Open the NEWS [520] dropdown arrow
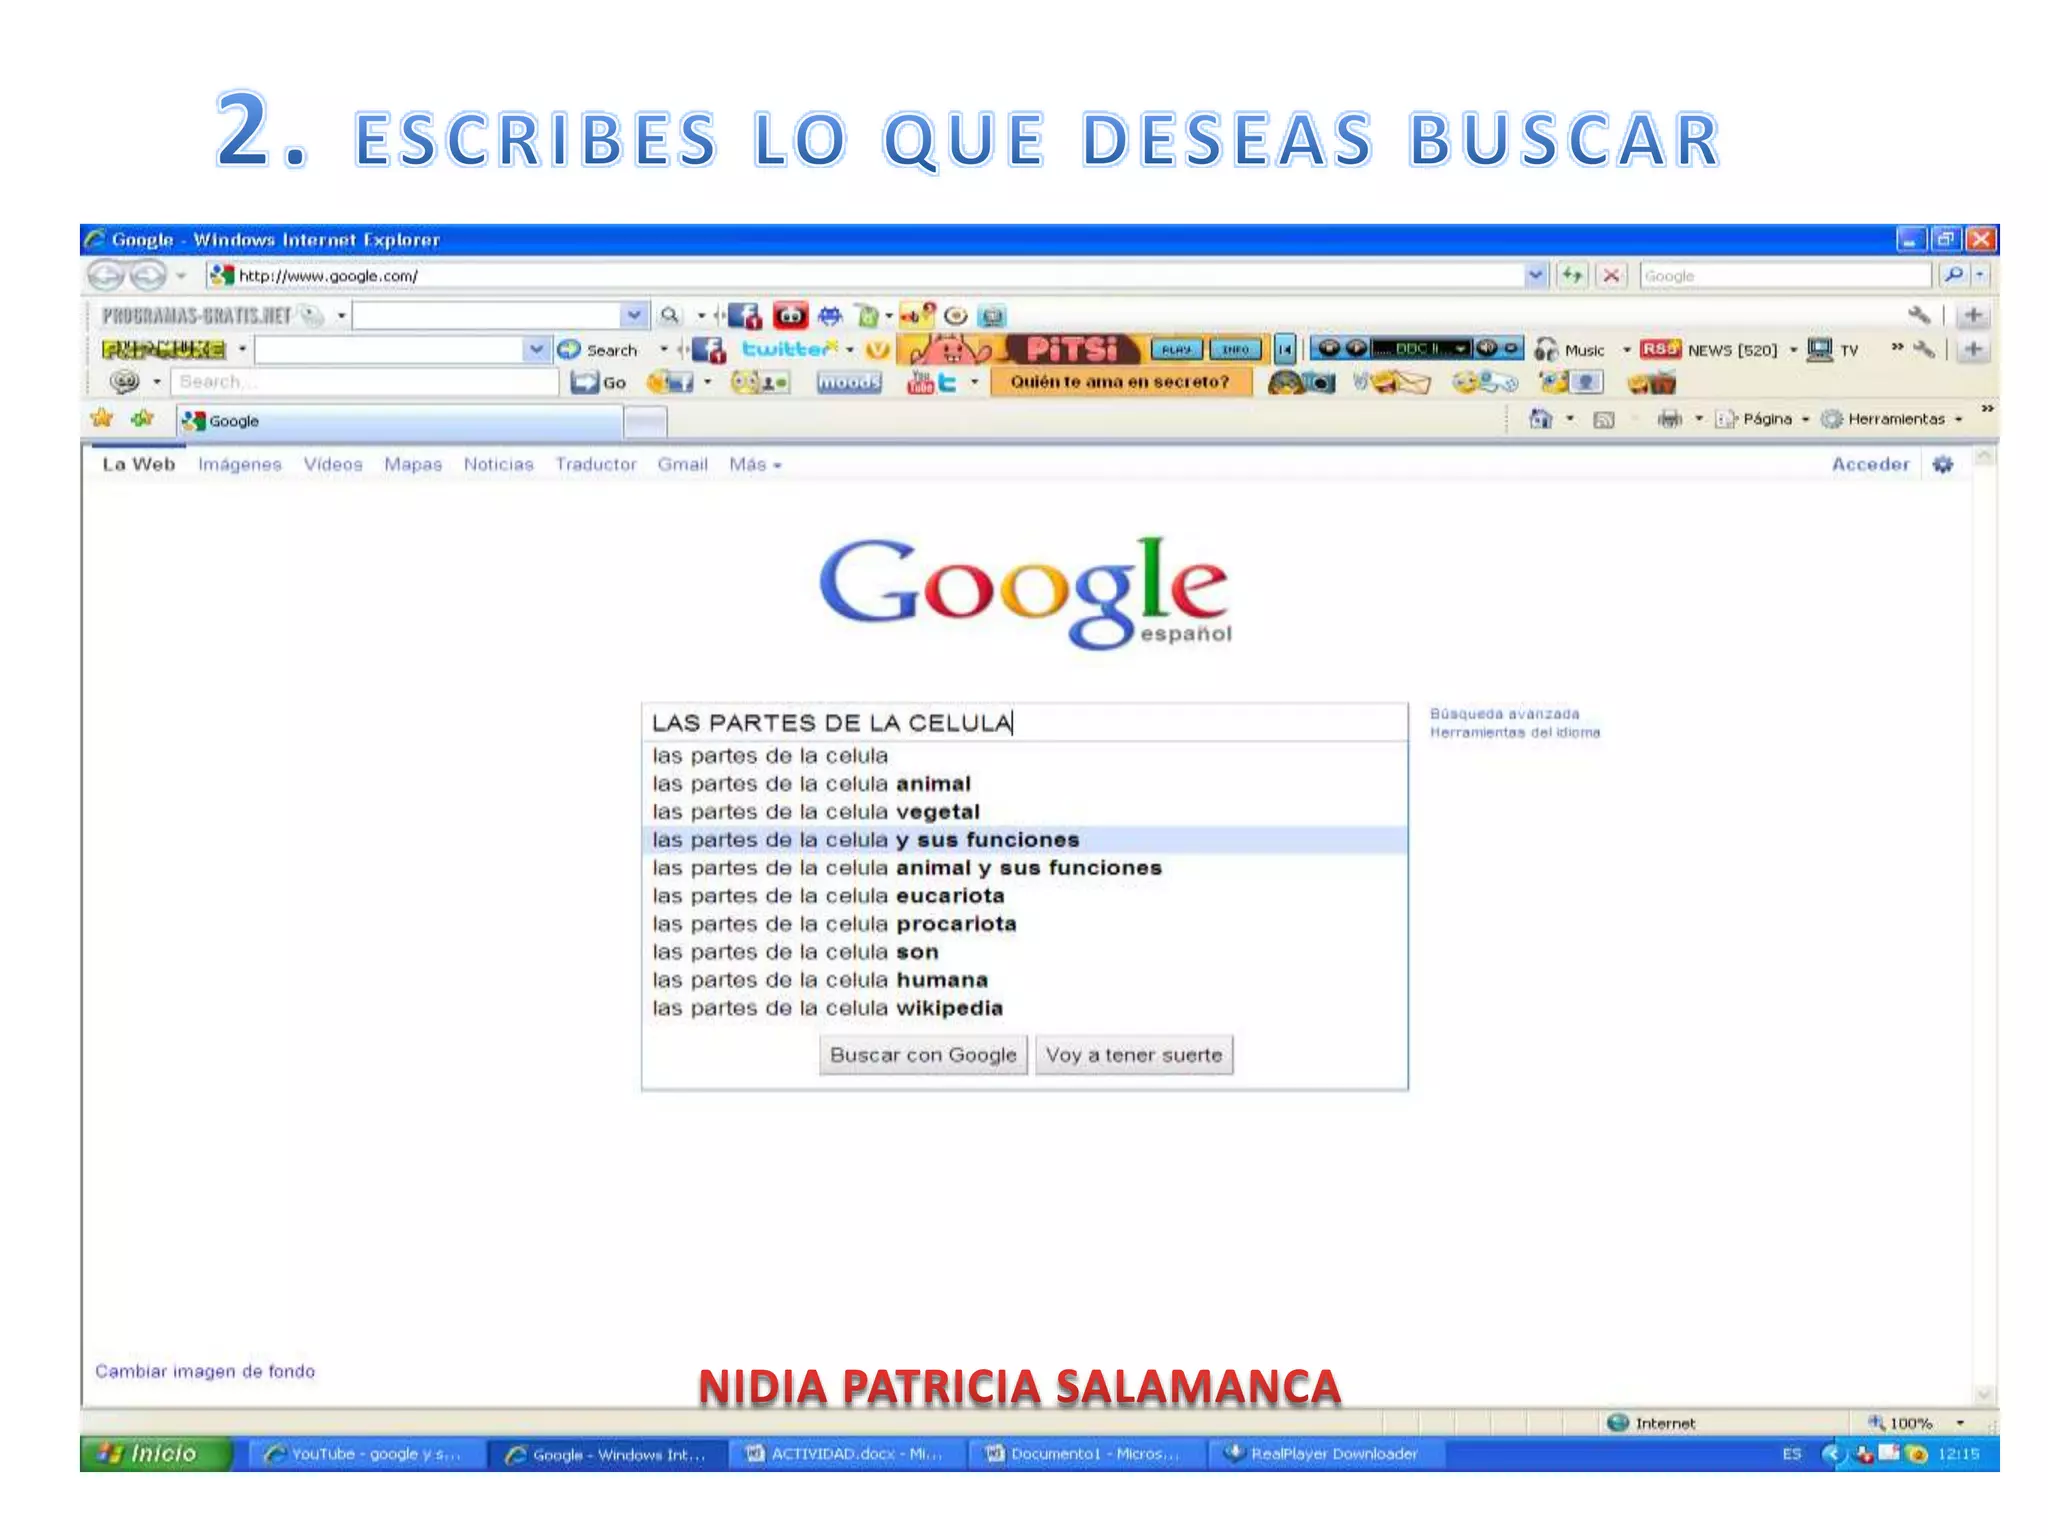The height and width of the screenshot is (1536, 2048). coord(1793,350)
